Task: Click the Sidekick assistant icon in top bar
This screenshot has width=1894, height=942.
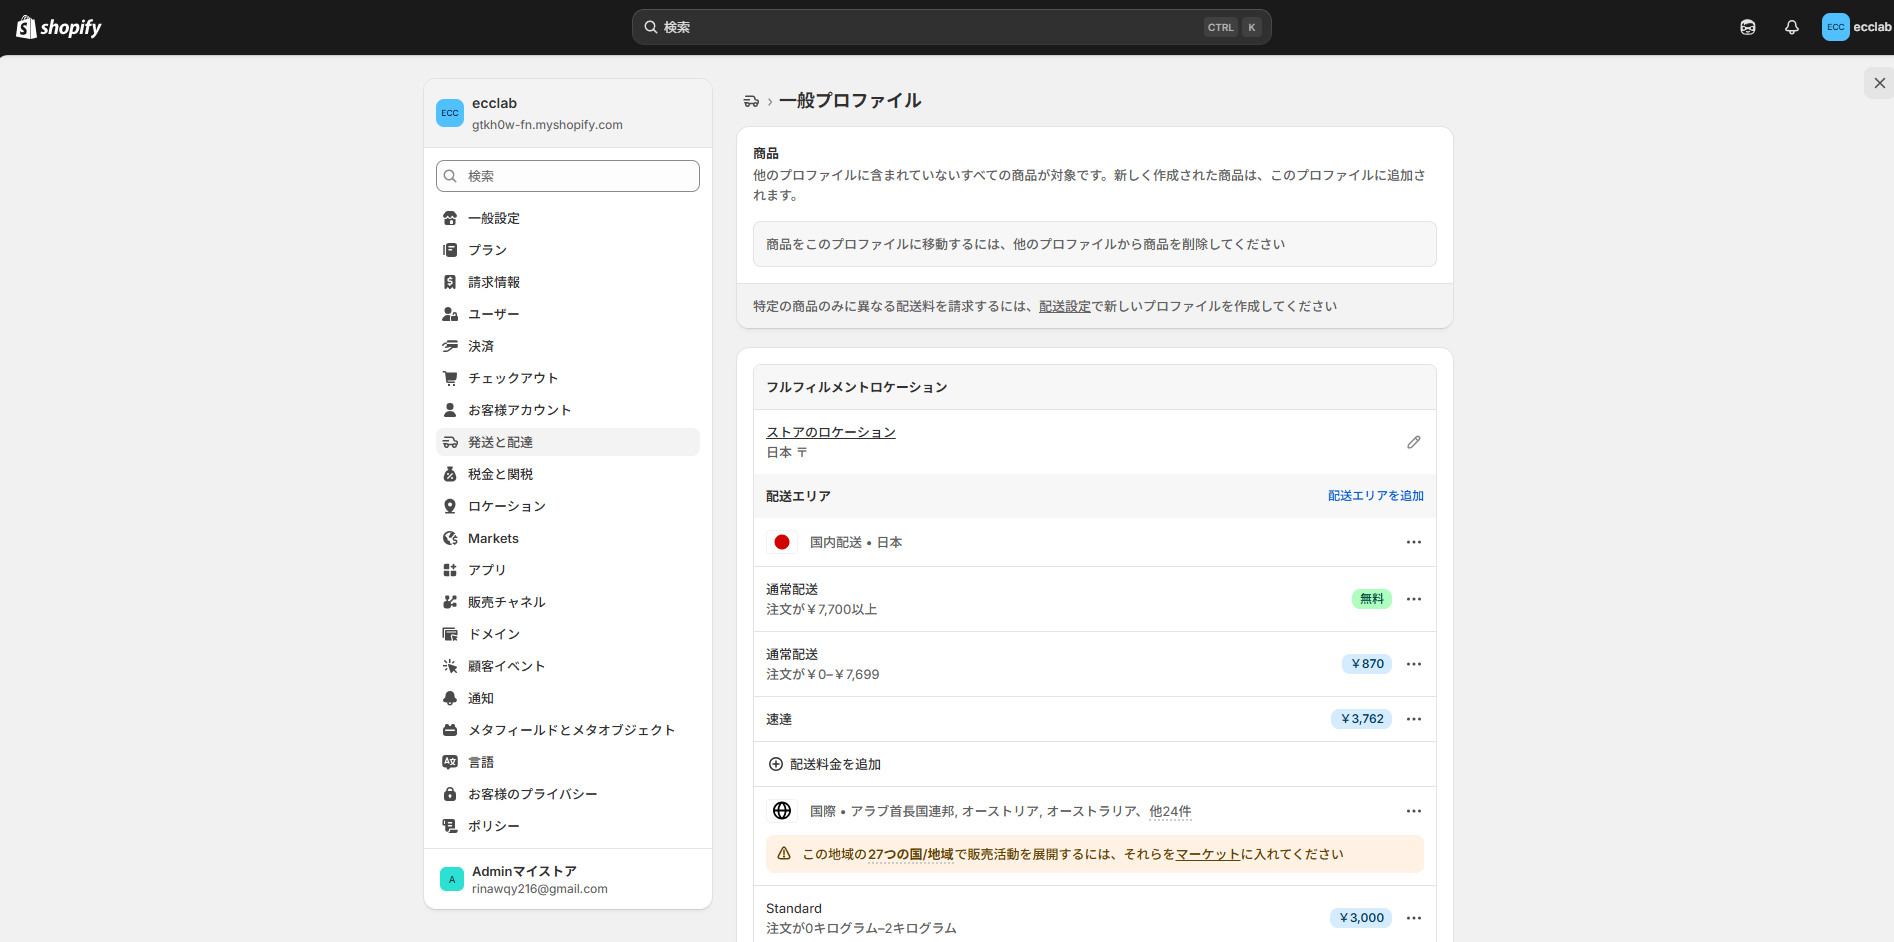Action: coord(1747,28)
